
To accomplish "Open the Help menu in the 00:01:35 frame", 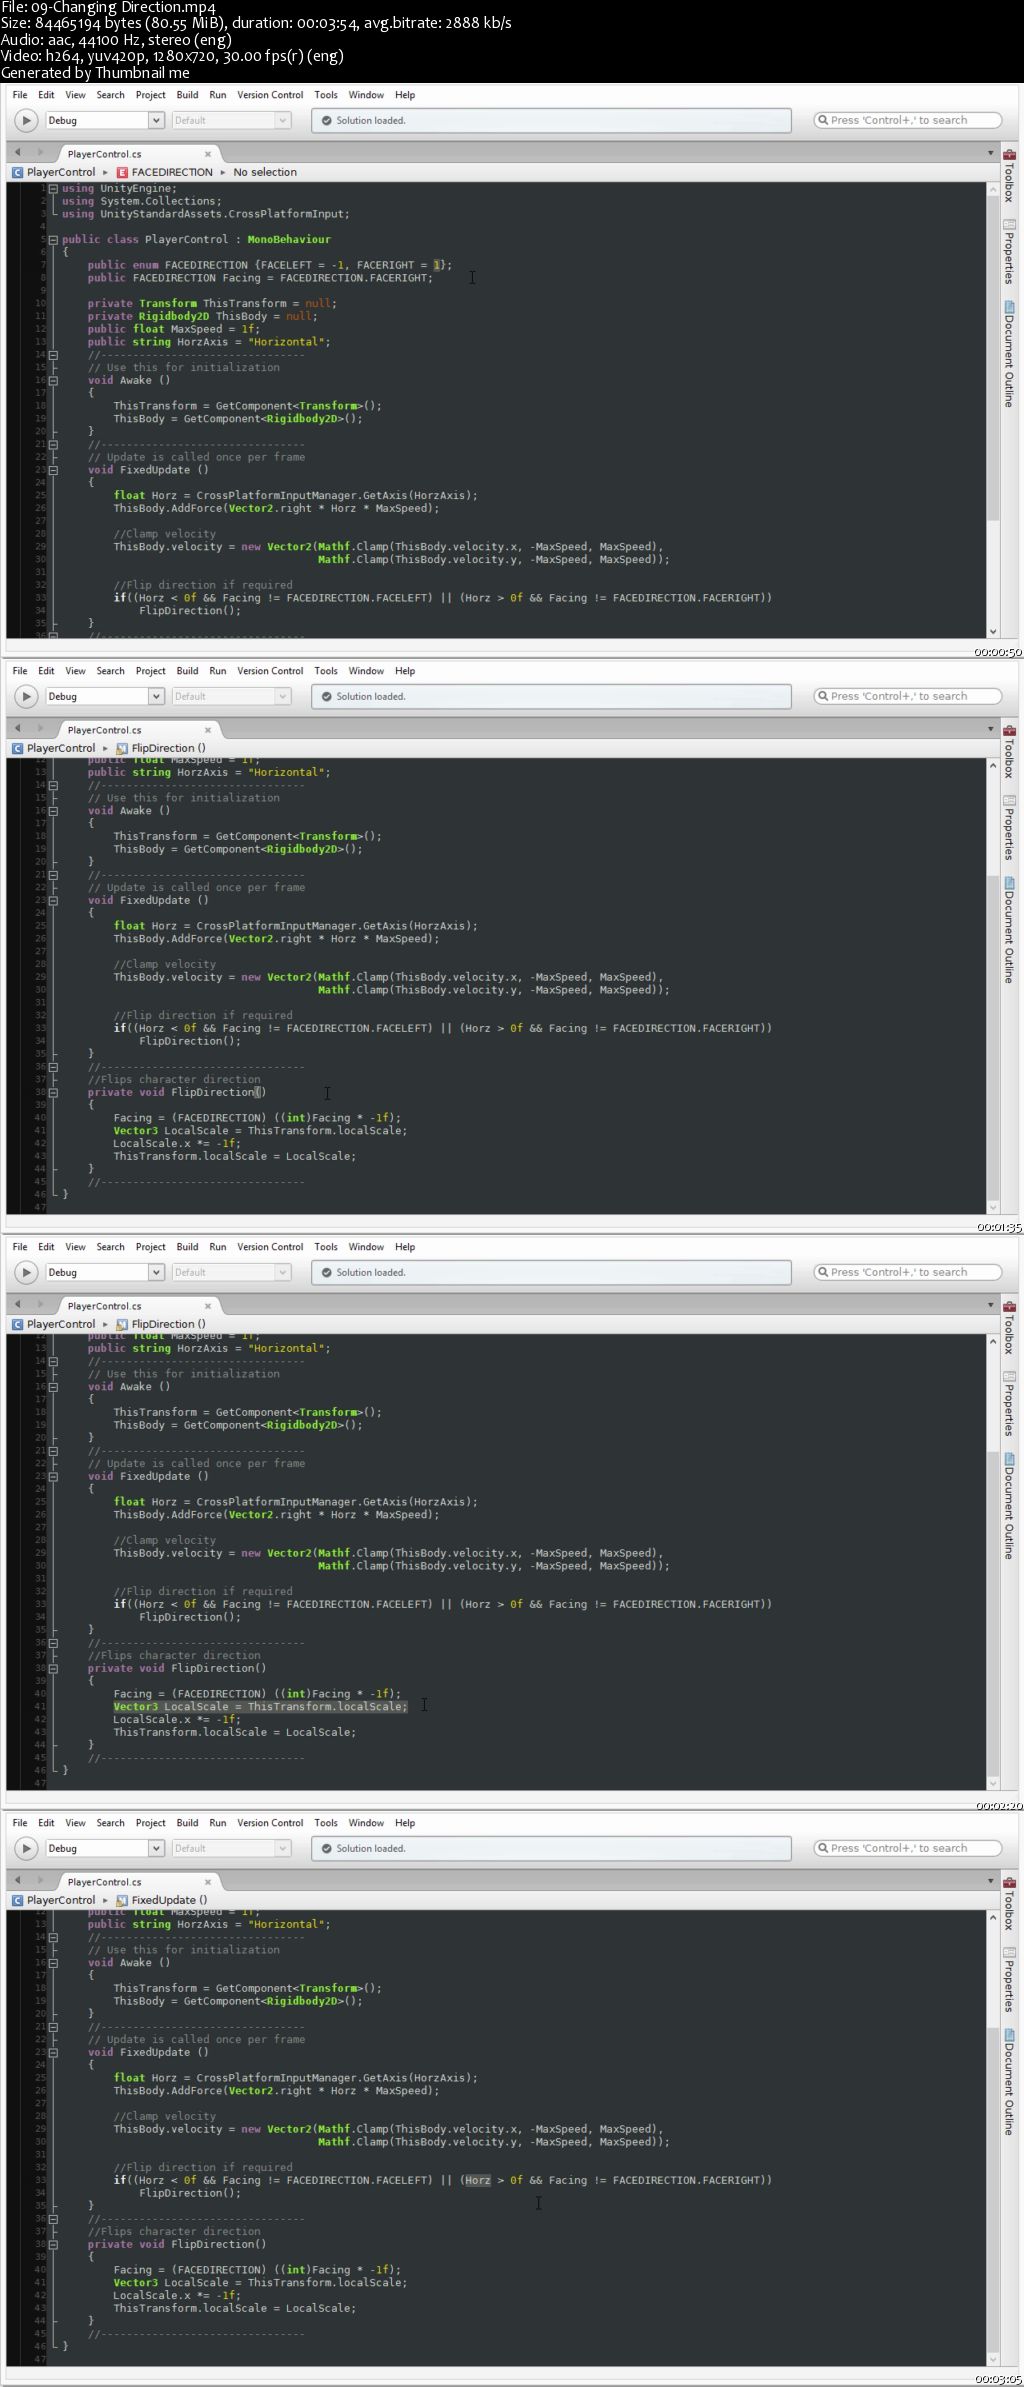I will point(405,671).
